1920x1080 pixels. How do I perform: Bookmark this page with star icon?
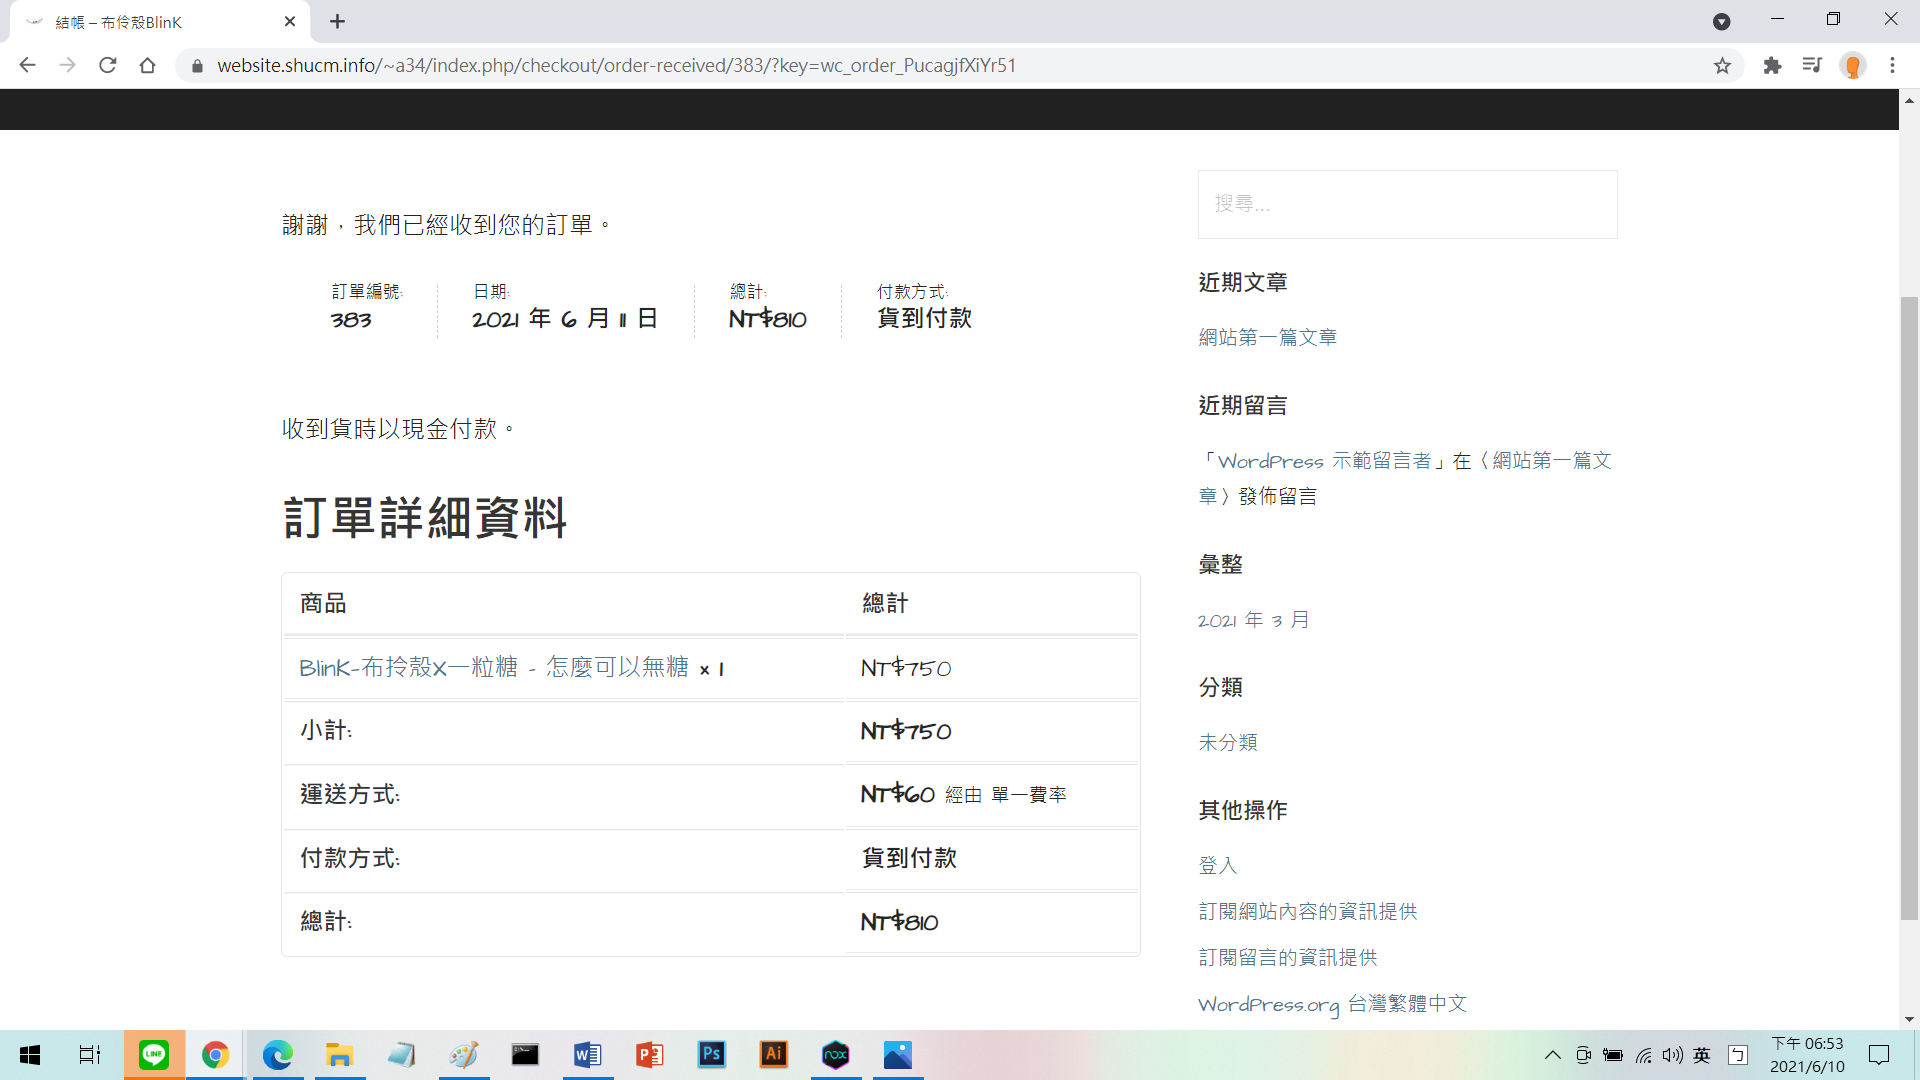(1722, 66)
